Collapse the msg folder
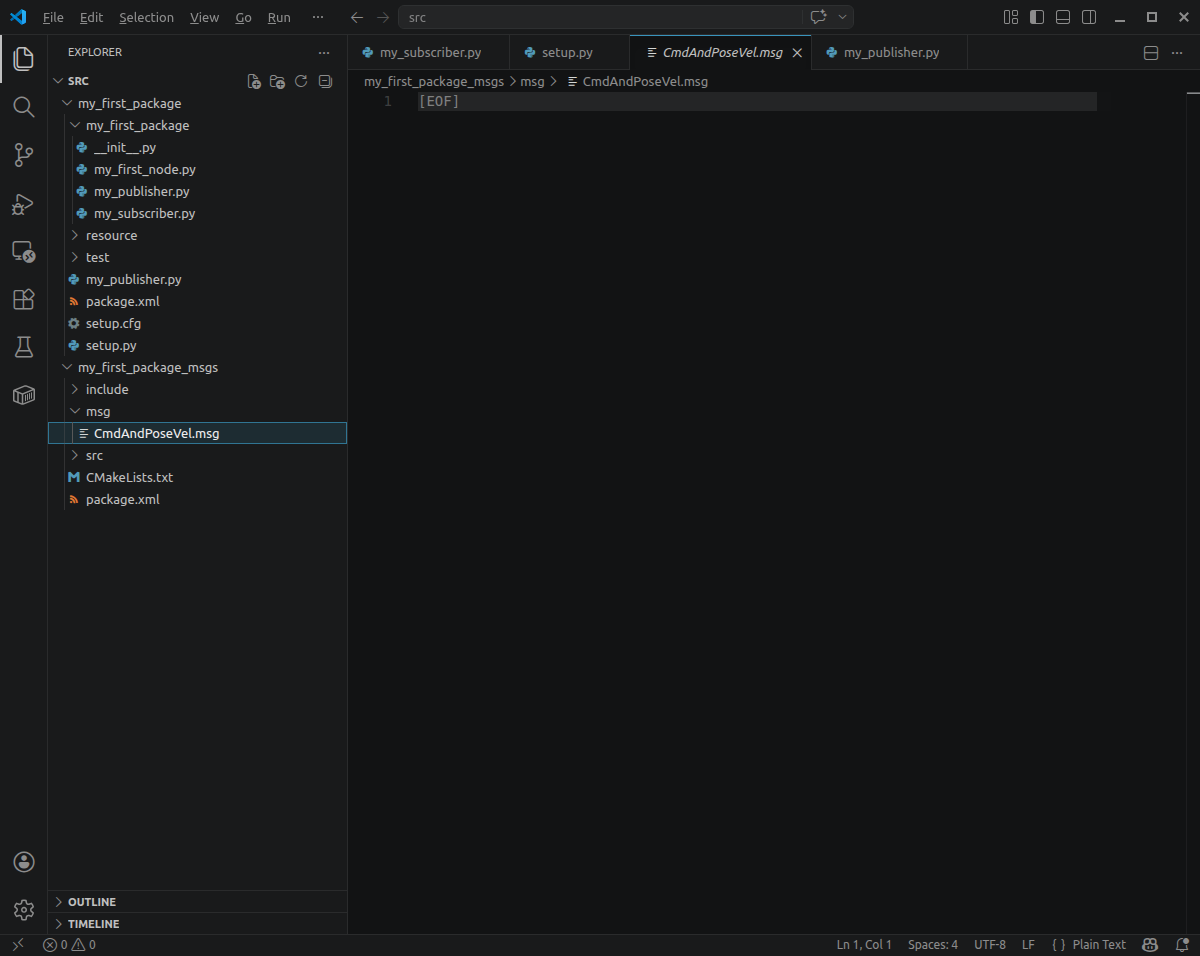Viewport: 1200px width, 956px height. point(197,411)
